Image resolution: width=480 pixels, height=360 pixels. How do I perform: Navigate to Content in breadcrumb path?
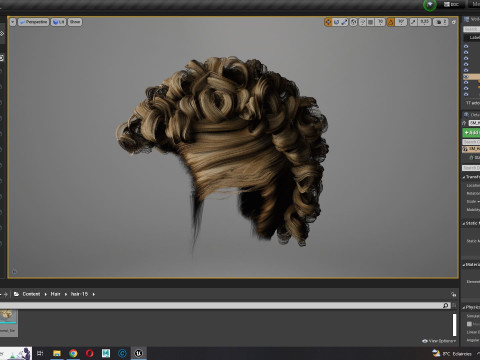point(31,294)
